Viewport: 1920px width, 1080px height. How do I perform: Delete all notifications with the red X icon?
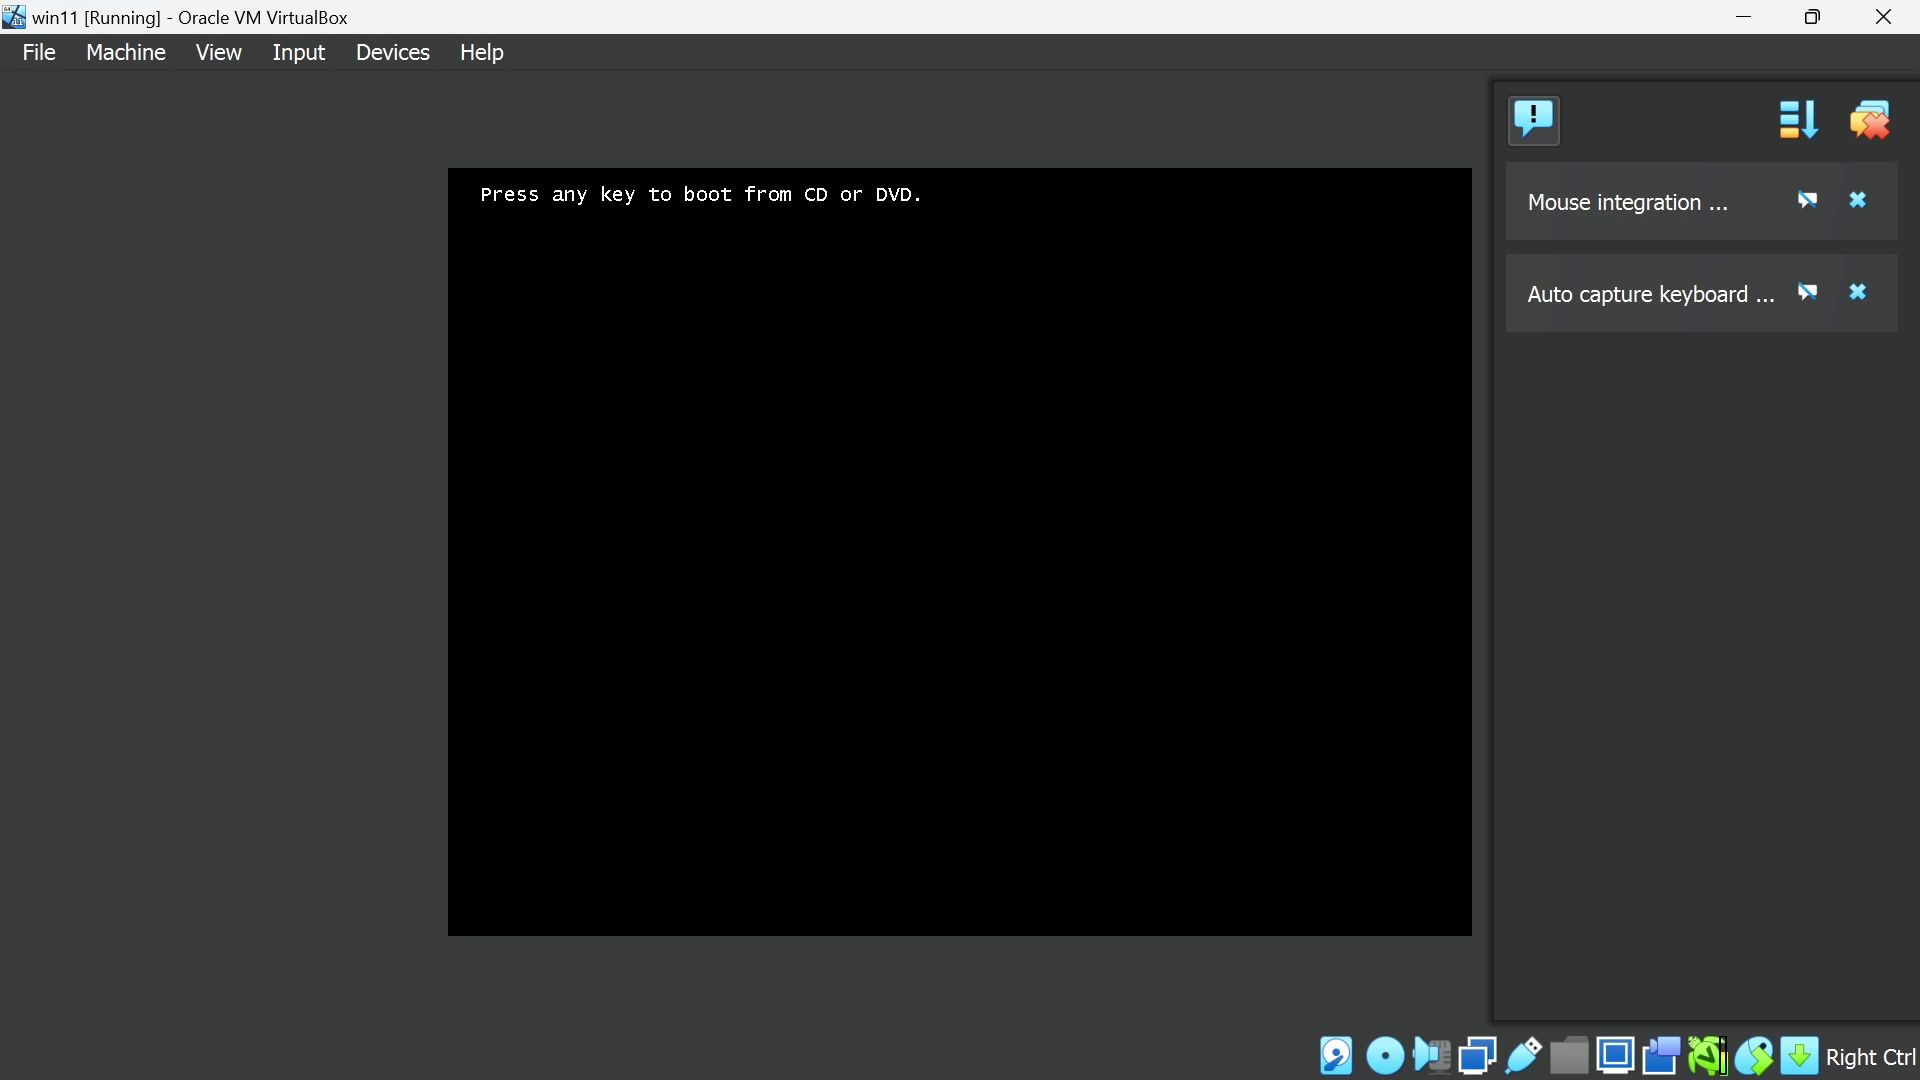point(1870,120)
